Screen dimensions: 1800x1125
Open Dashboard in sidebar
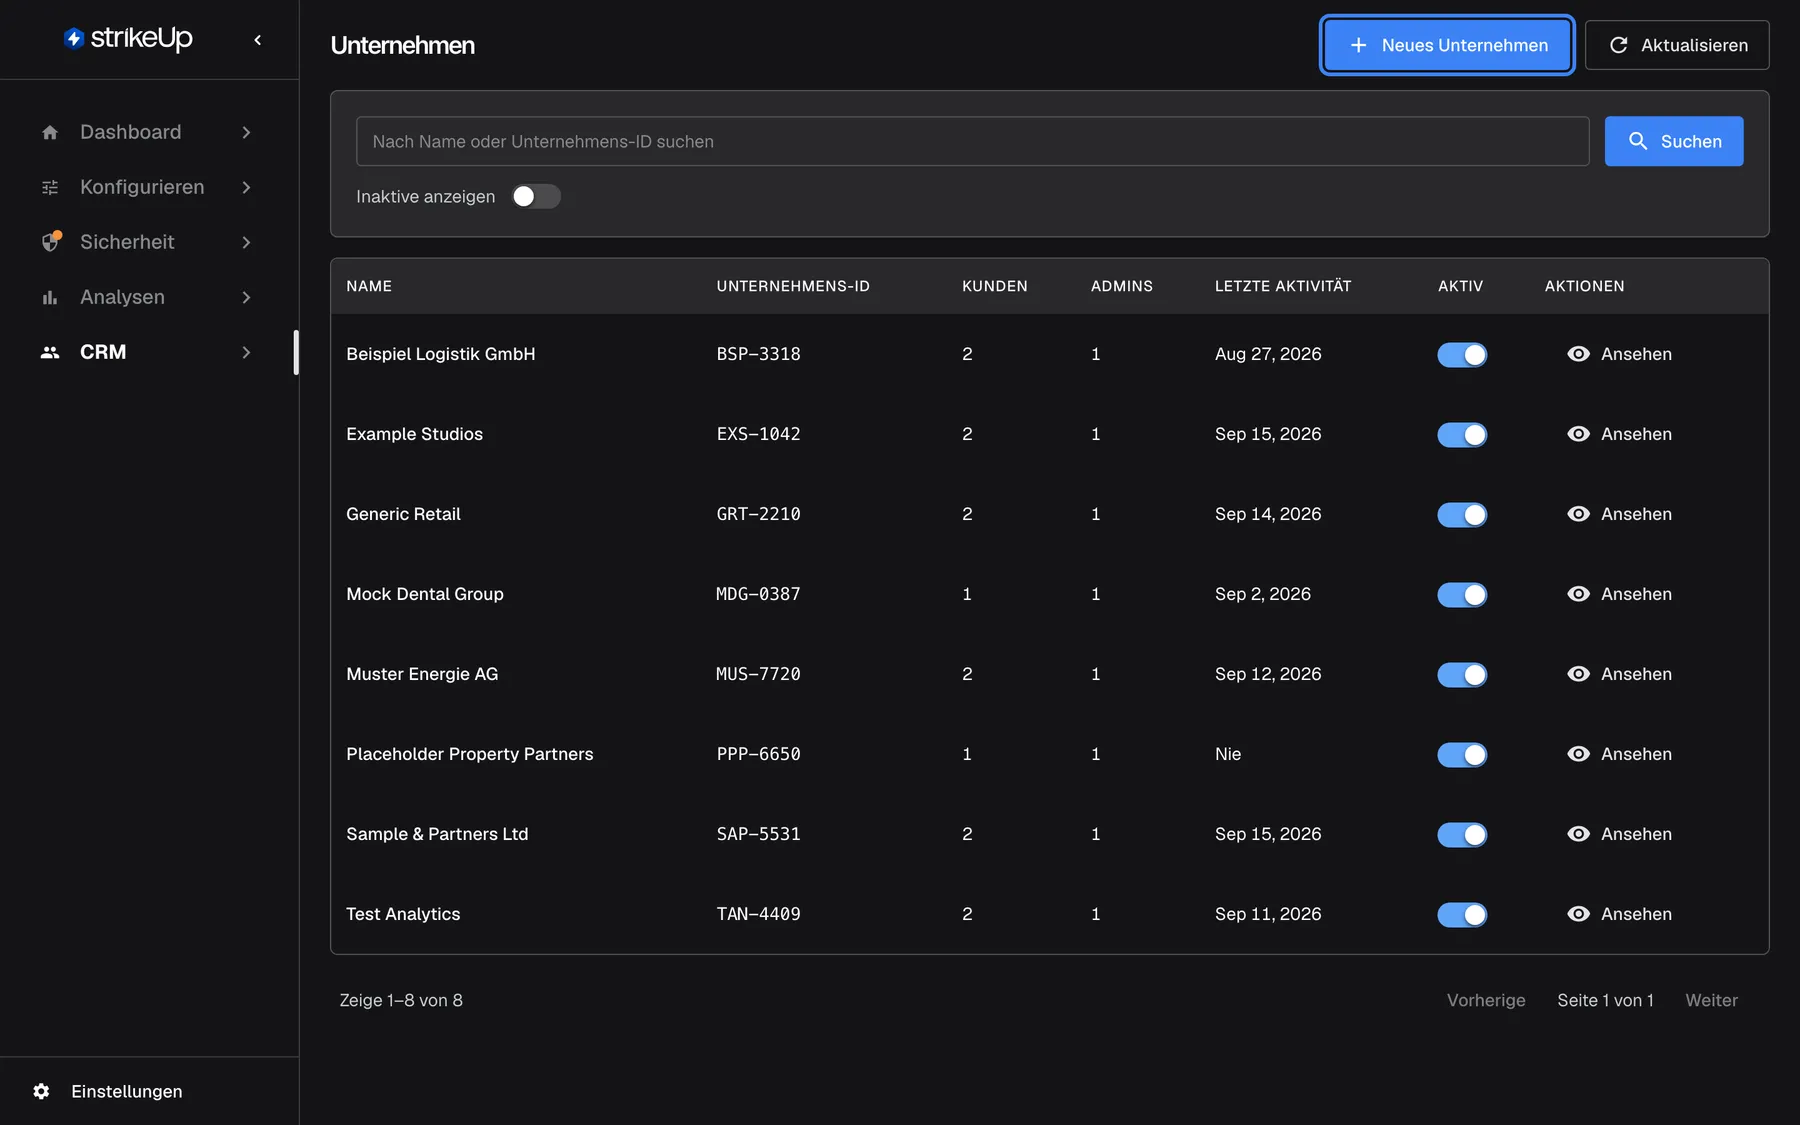click(x=147, y=132)
